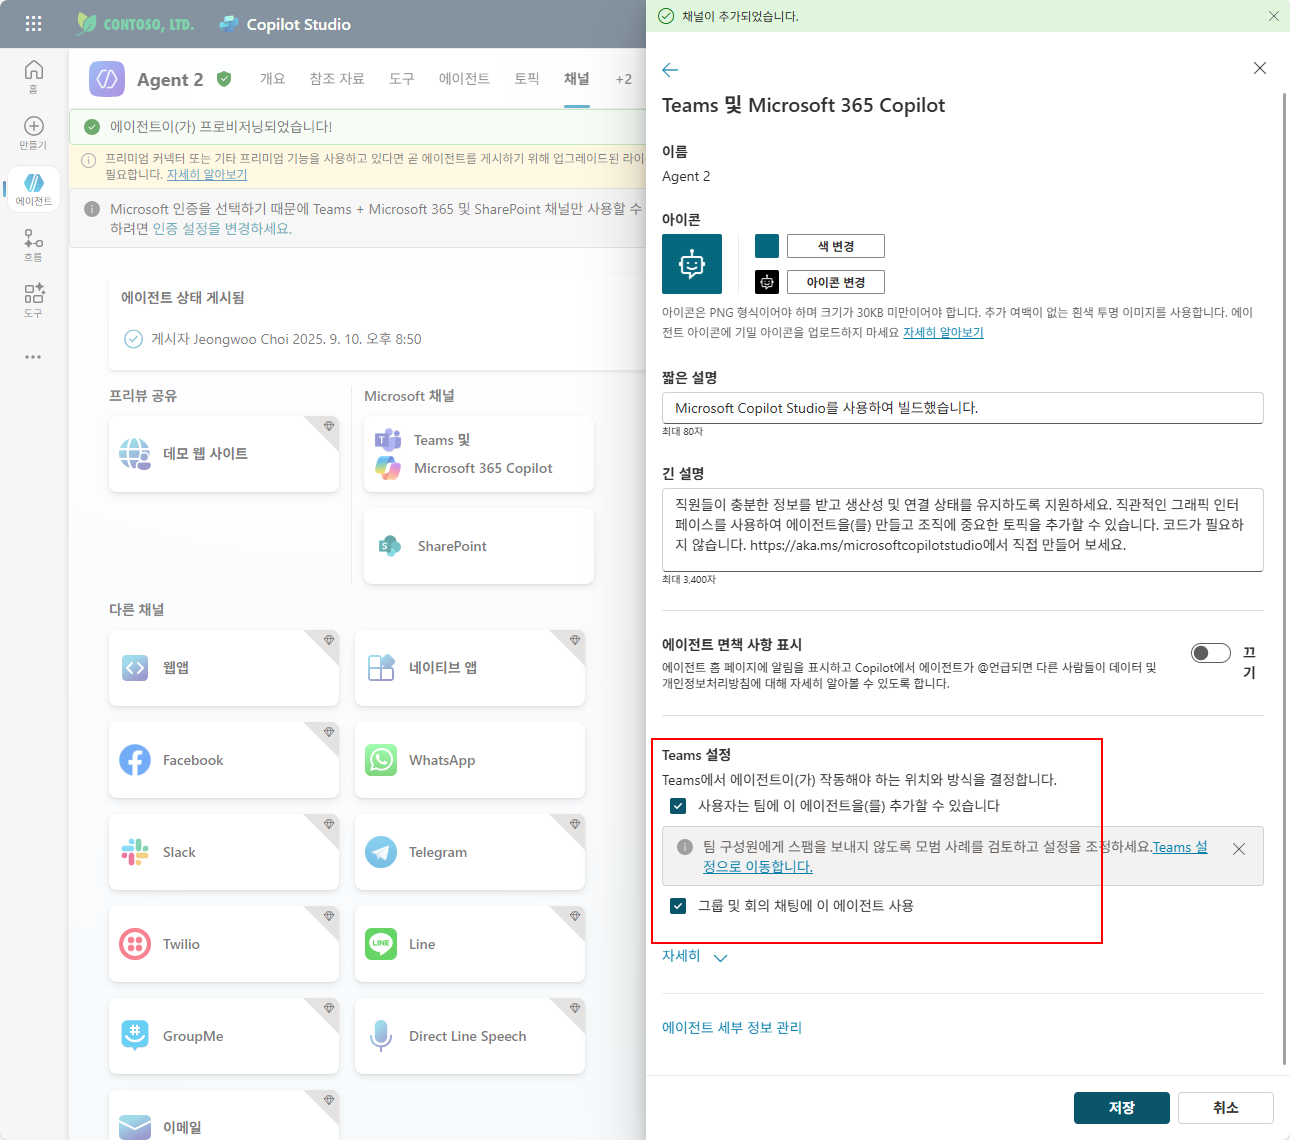Select the Agents (에이전트) sidebar icon

pos(33,188)
